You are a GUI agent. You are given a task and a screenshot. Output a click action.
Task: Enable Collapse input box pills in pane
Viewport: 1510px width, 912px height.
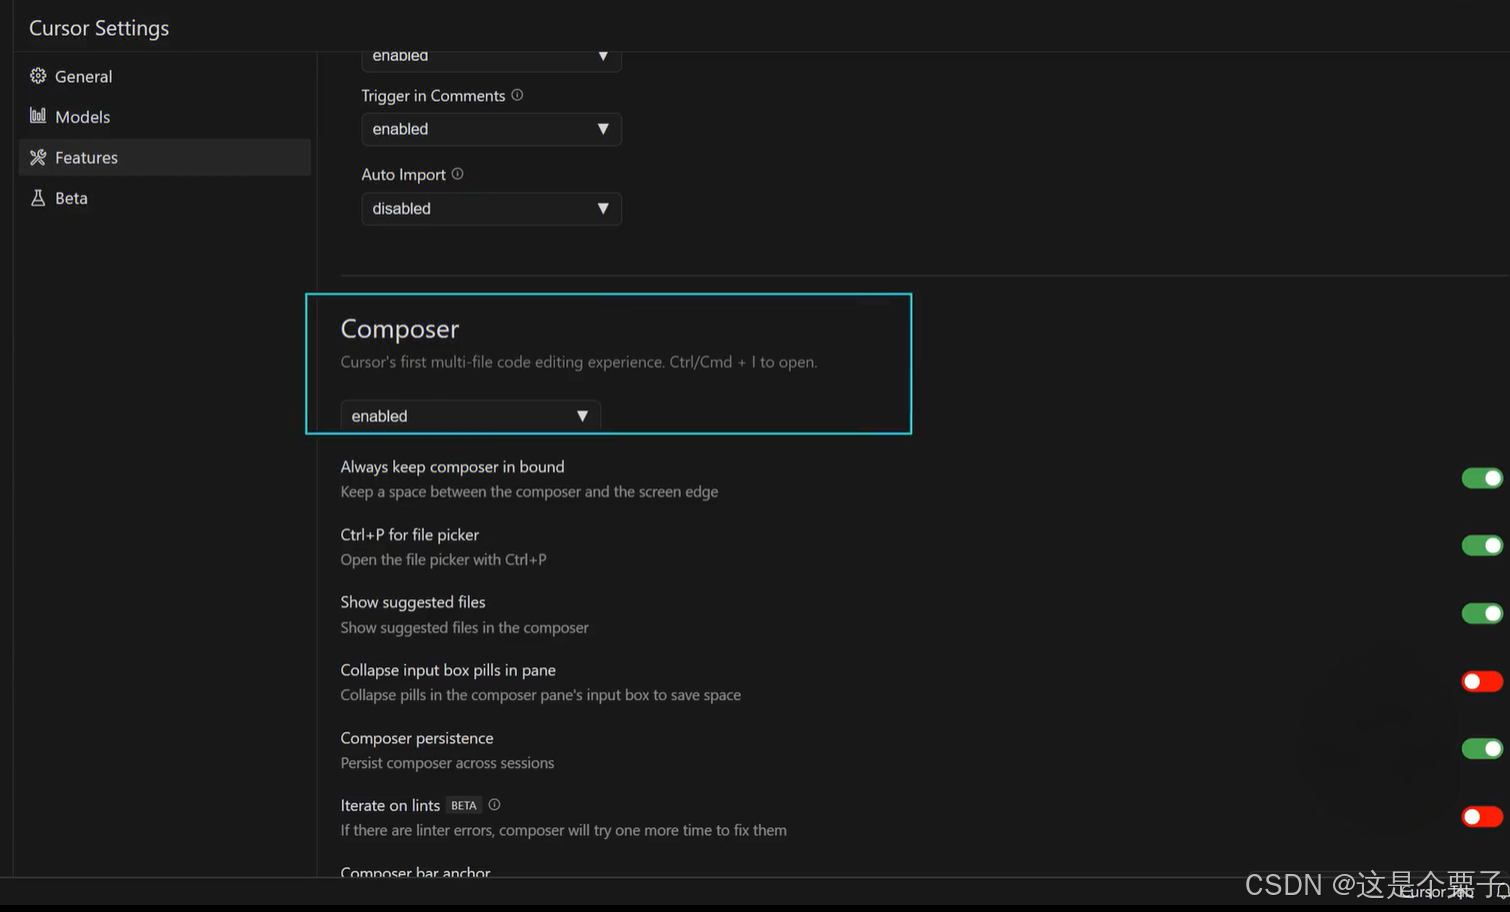pyautogui.click(x=1482, y=681)
